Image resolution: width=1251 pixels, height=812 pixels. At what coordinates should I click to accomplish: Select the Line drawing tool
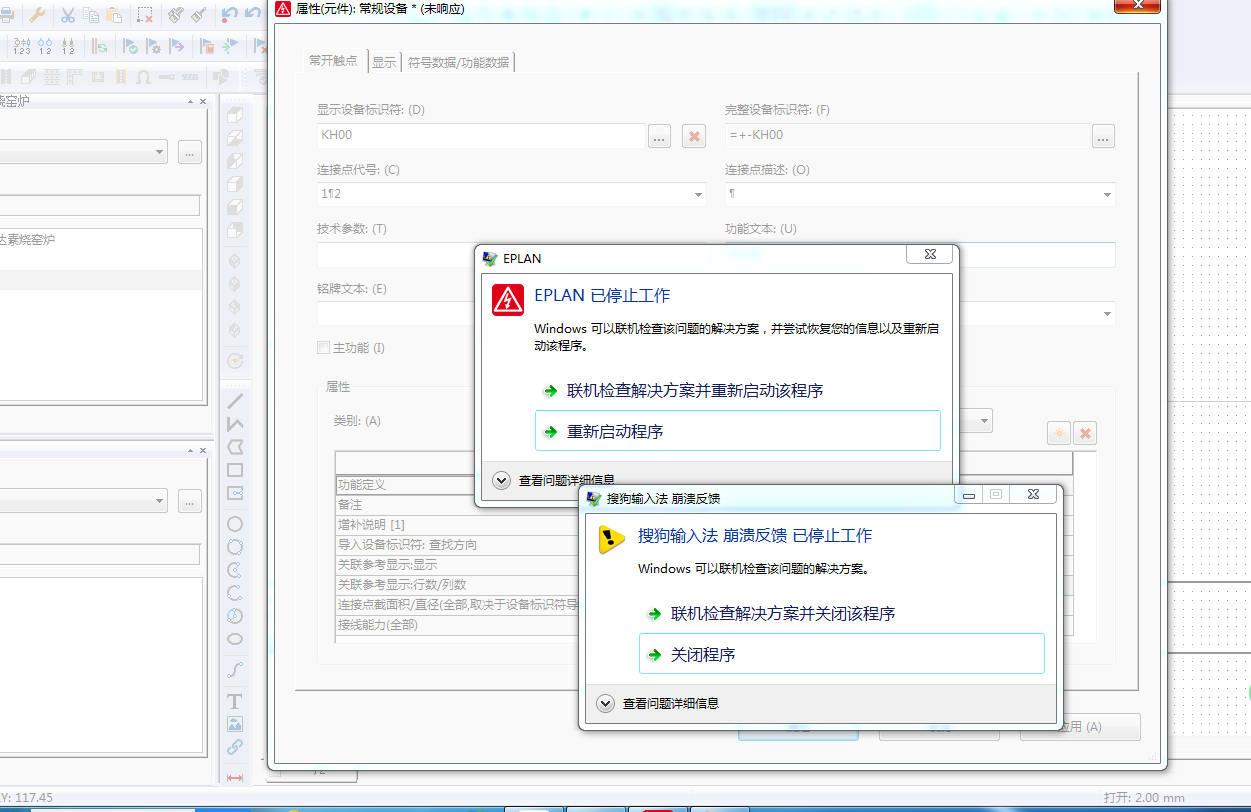[235, 401]
